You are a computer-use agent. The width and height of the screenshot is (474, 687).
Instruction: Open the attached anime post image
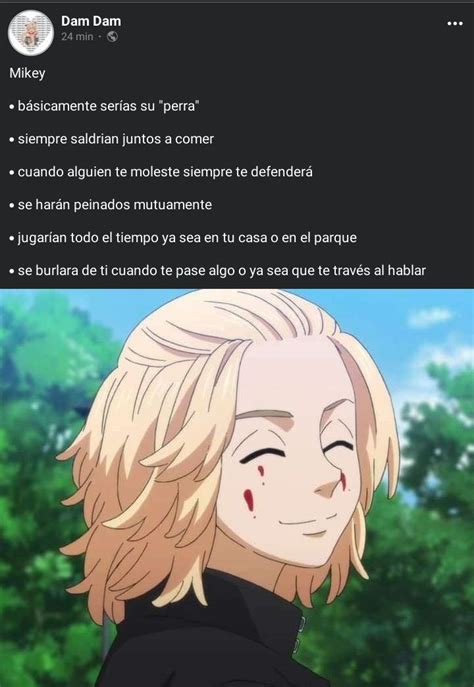[x=237, y=488]
